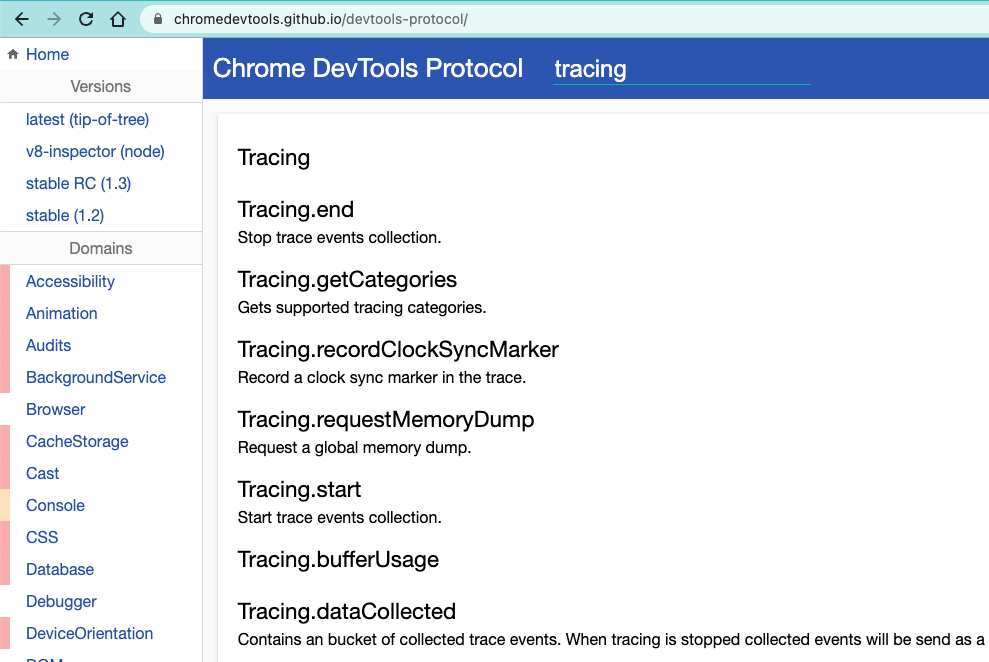Click the house icon beside Home in sidebar
Screen dimensions: 989x662
tap(13, 54)
